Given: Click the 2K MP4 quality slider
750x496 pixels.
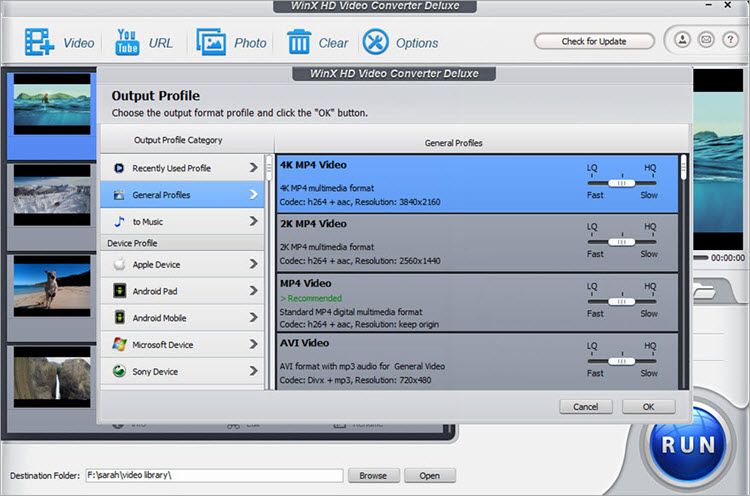Looking at the screenshot, I should pos(621,242).
